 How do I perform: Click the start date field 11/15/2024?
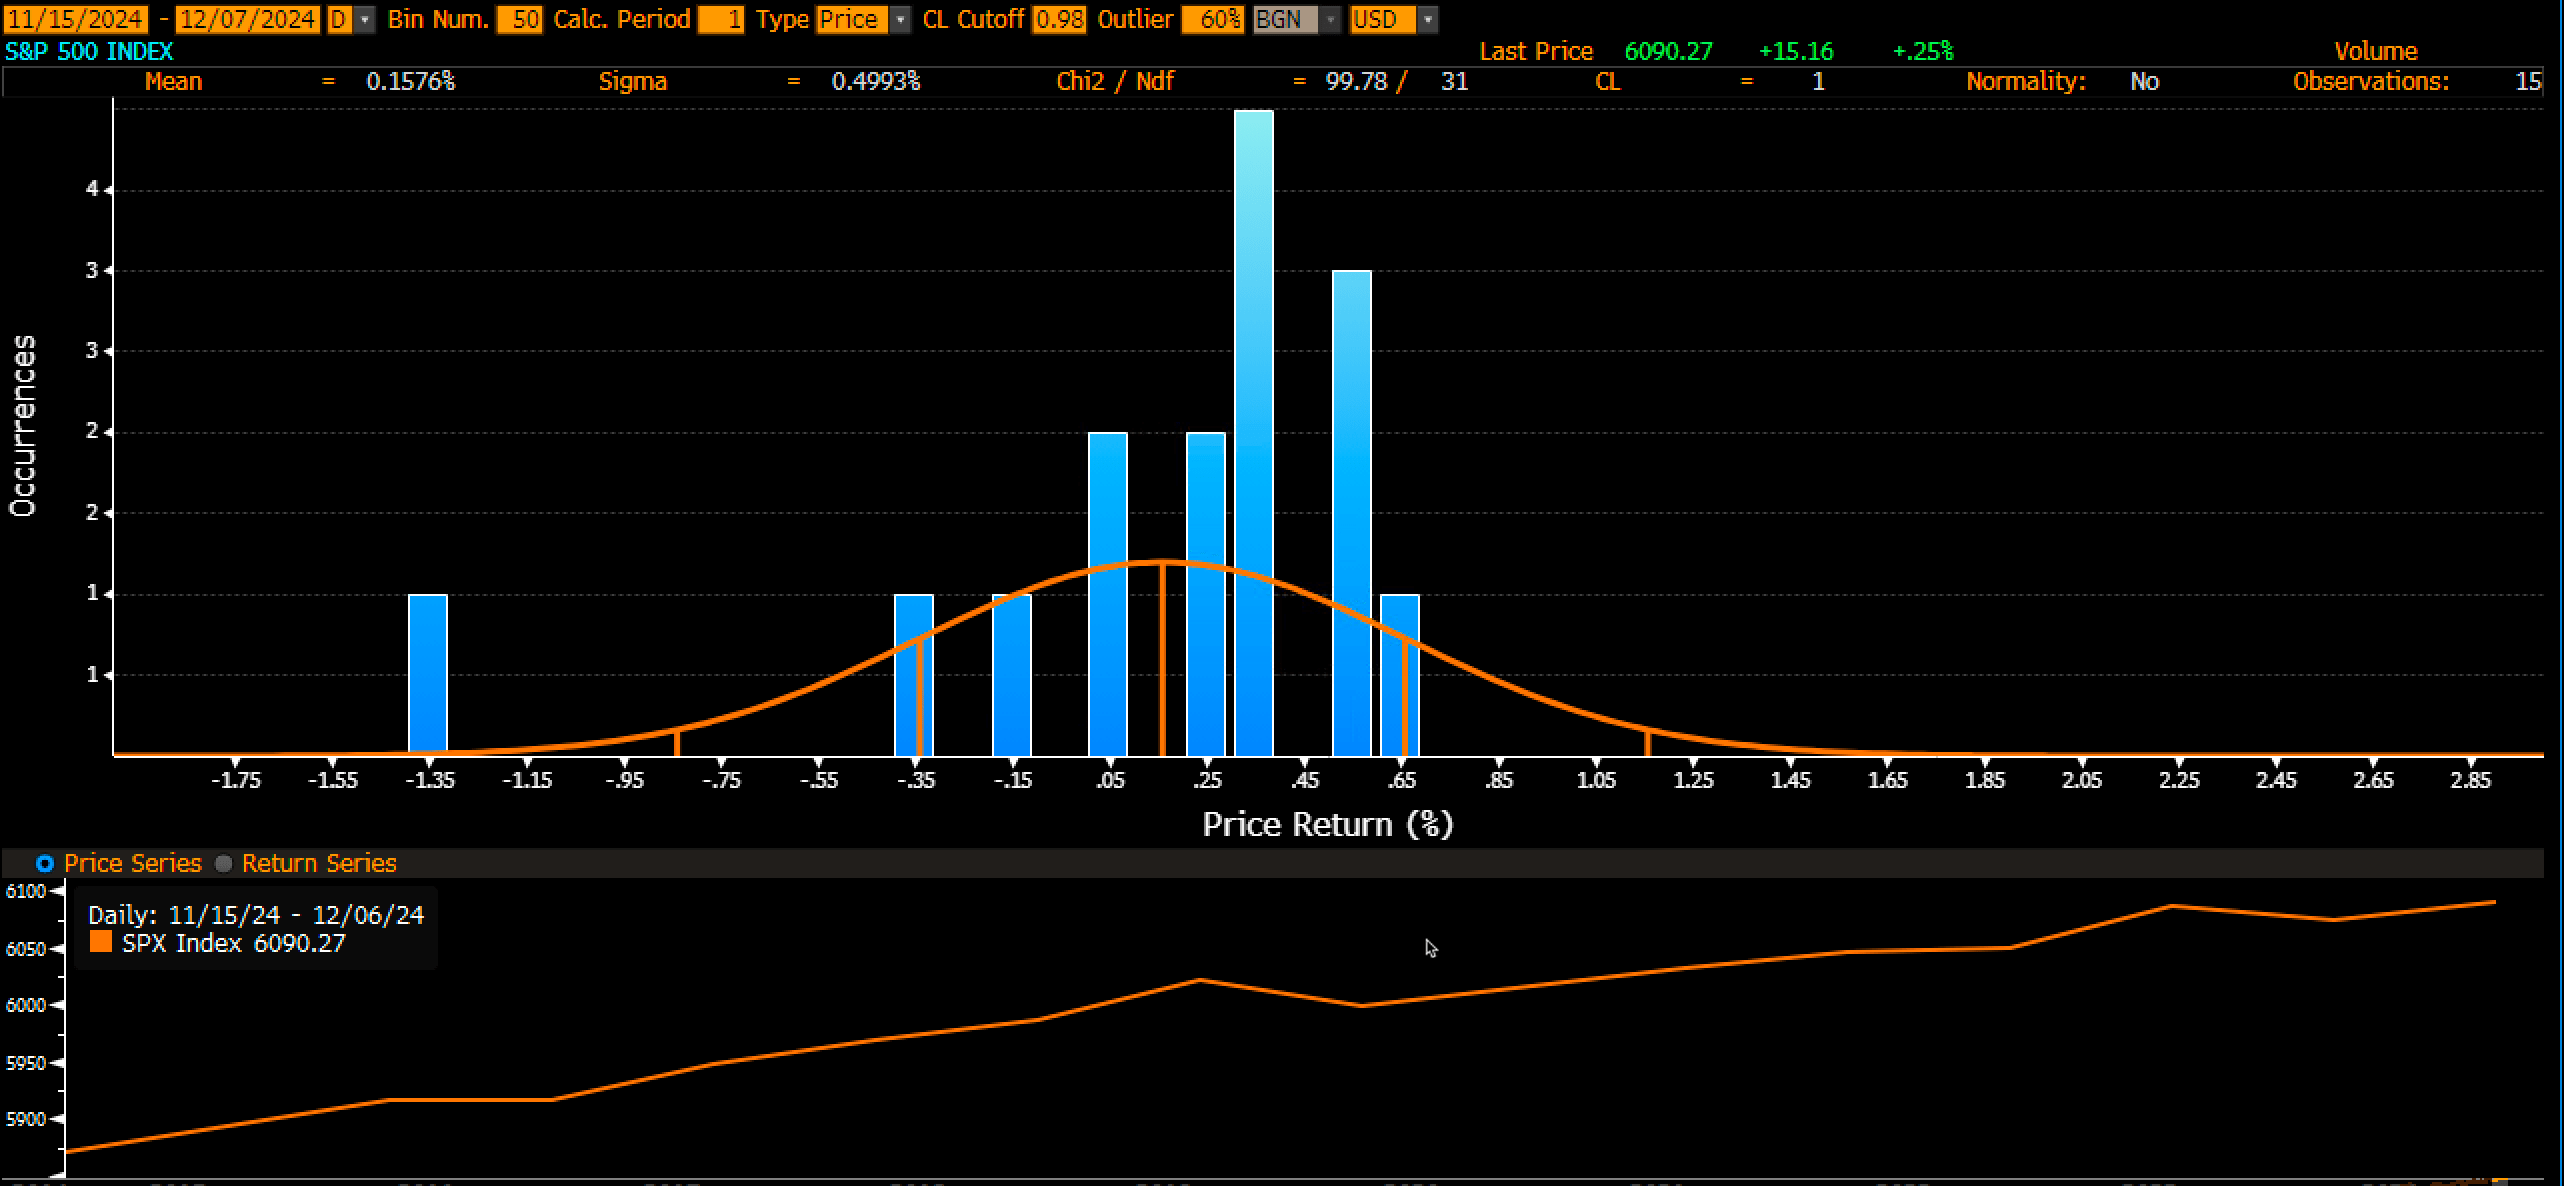[x=76, y=19]
